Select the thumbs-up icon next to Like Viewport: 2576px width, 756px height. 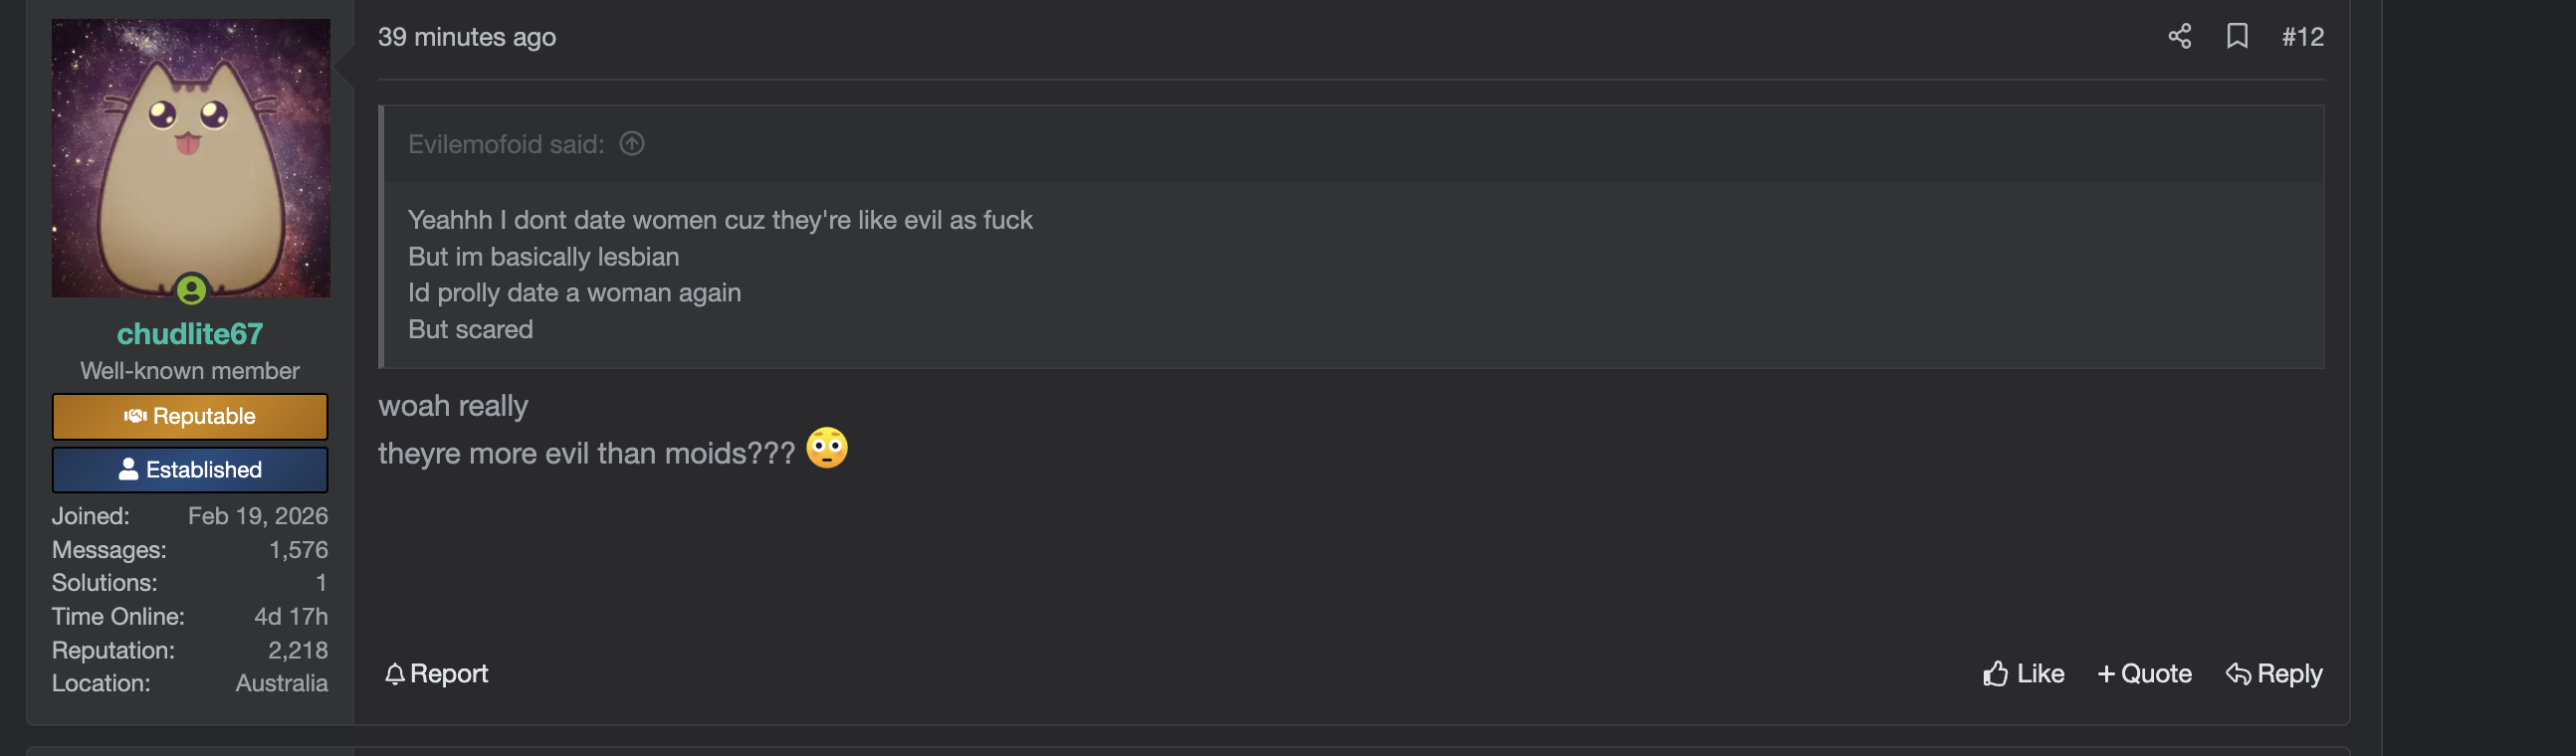(1993, 673)
